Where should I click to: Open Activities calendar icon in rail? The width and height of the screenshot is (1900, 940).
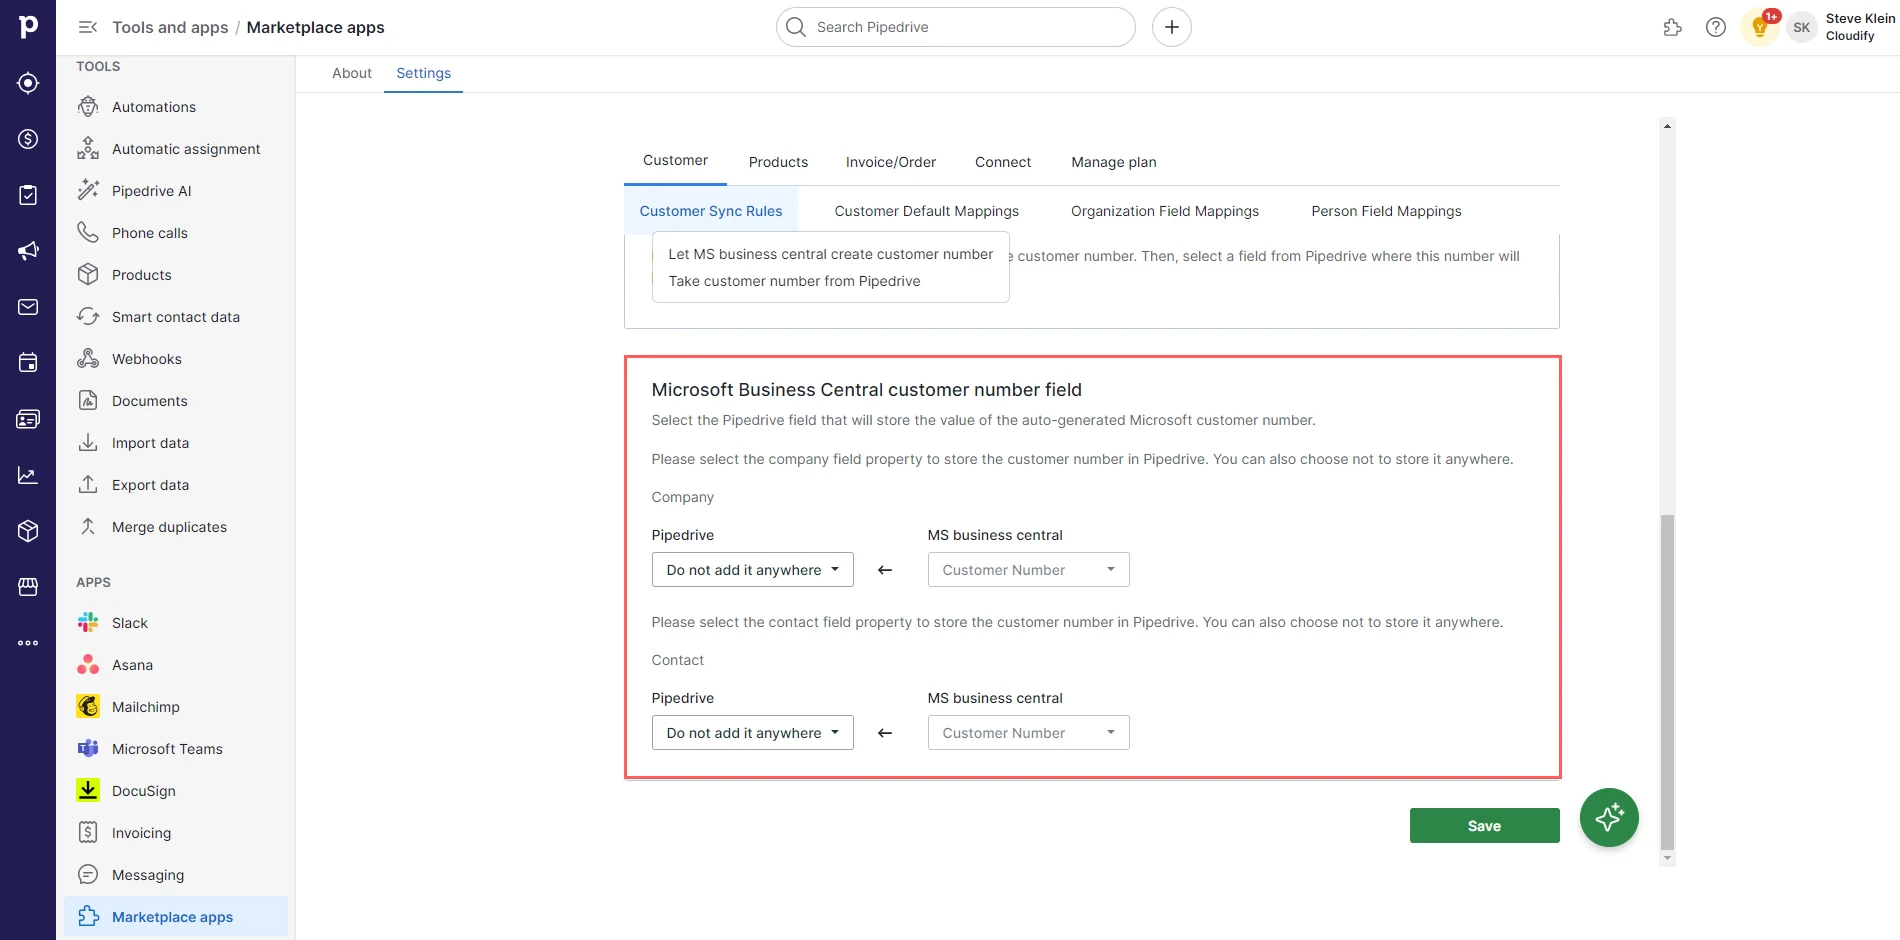[x=28, y=363]
